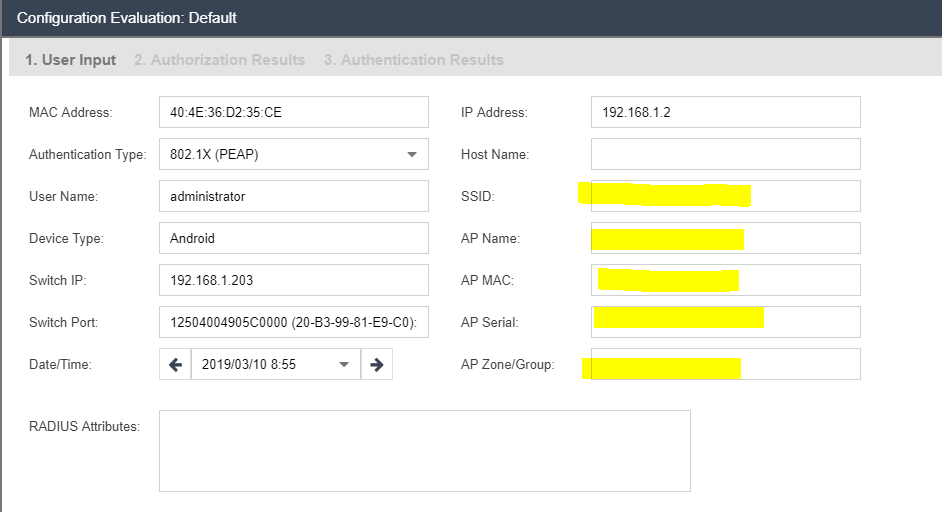Click inside the RADIUS Attributes text area
Screen dimensions: 942x512
(x=424, y=450)
